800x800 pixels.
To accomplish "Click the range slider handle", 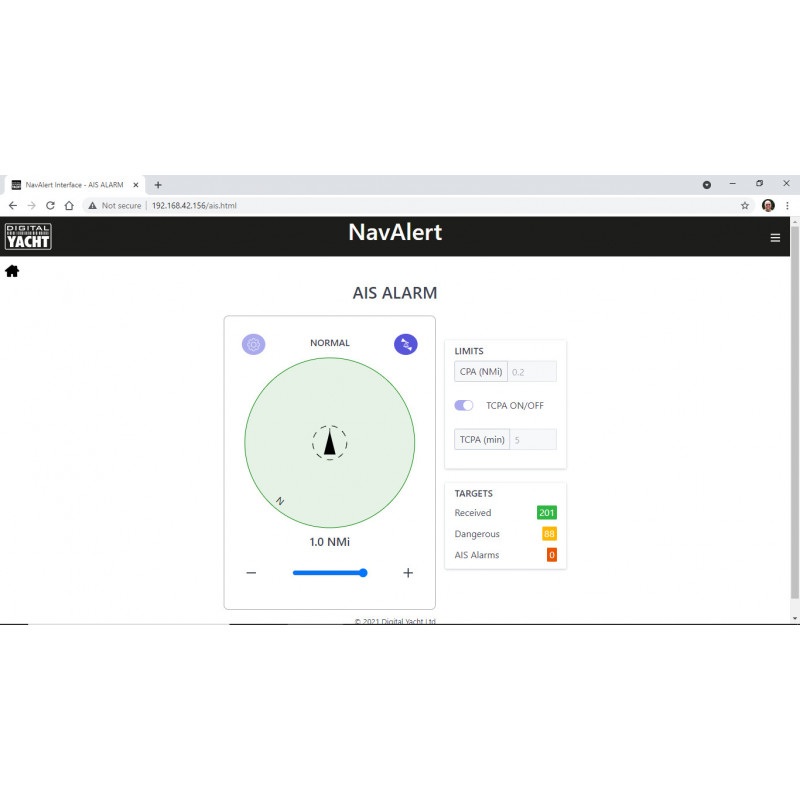I will (363, 573).
